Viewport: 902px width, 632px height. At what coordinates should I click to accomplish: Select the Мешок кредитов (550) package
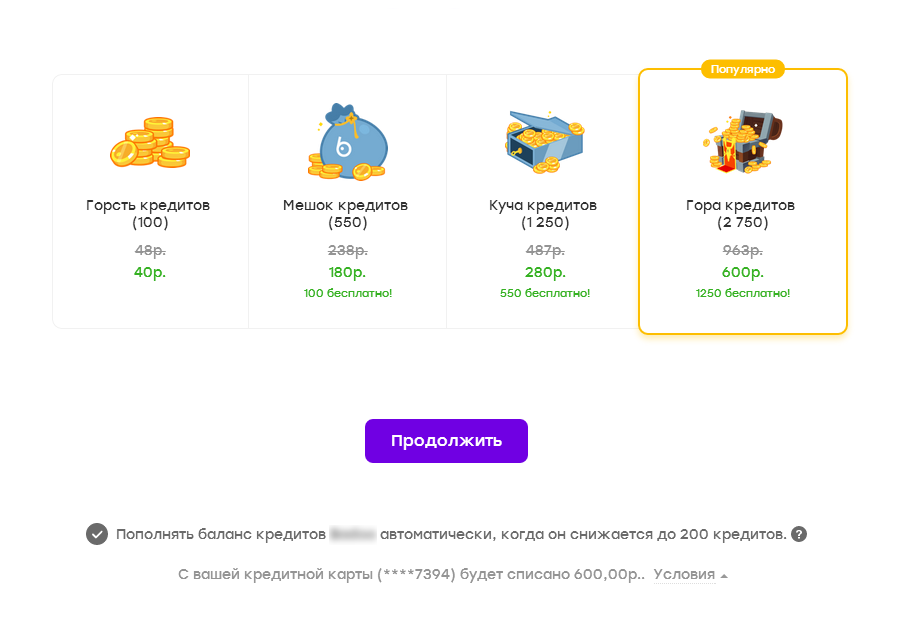point(346,213)
